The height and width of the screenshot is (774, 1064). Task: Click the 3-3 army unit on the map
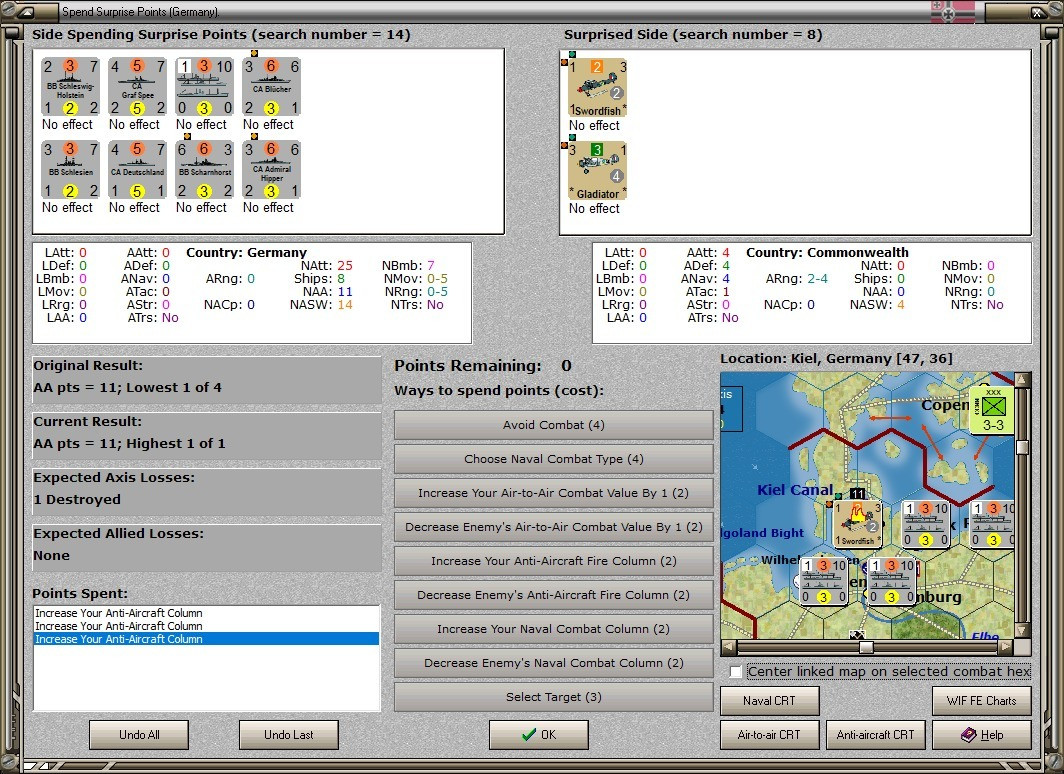991,410
